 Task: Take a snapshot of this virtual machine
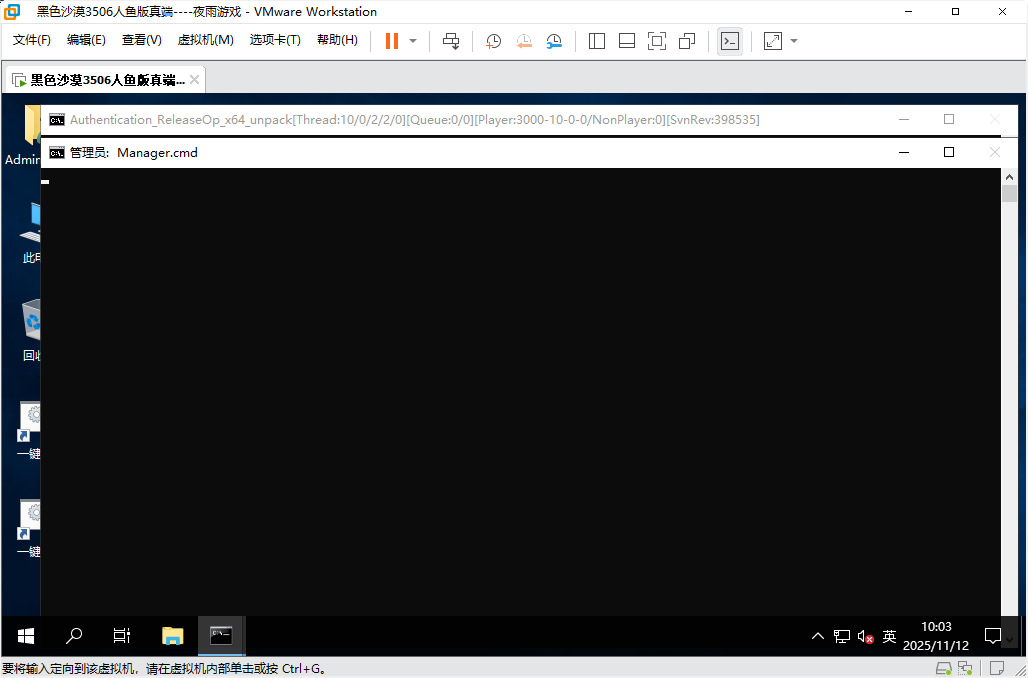[x=494, y=41]
